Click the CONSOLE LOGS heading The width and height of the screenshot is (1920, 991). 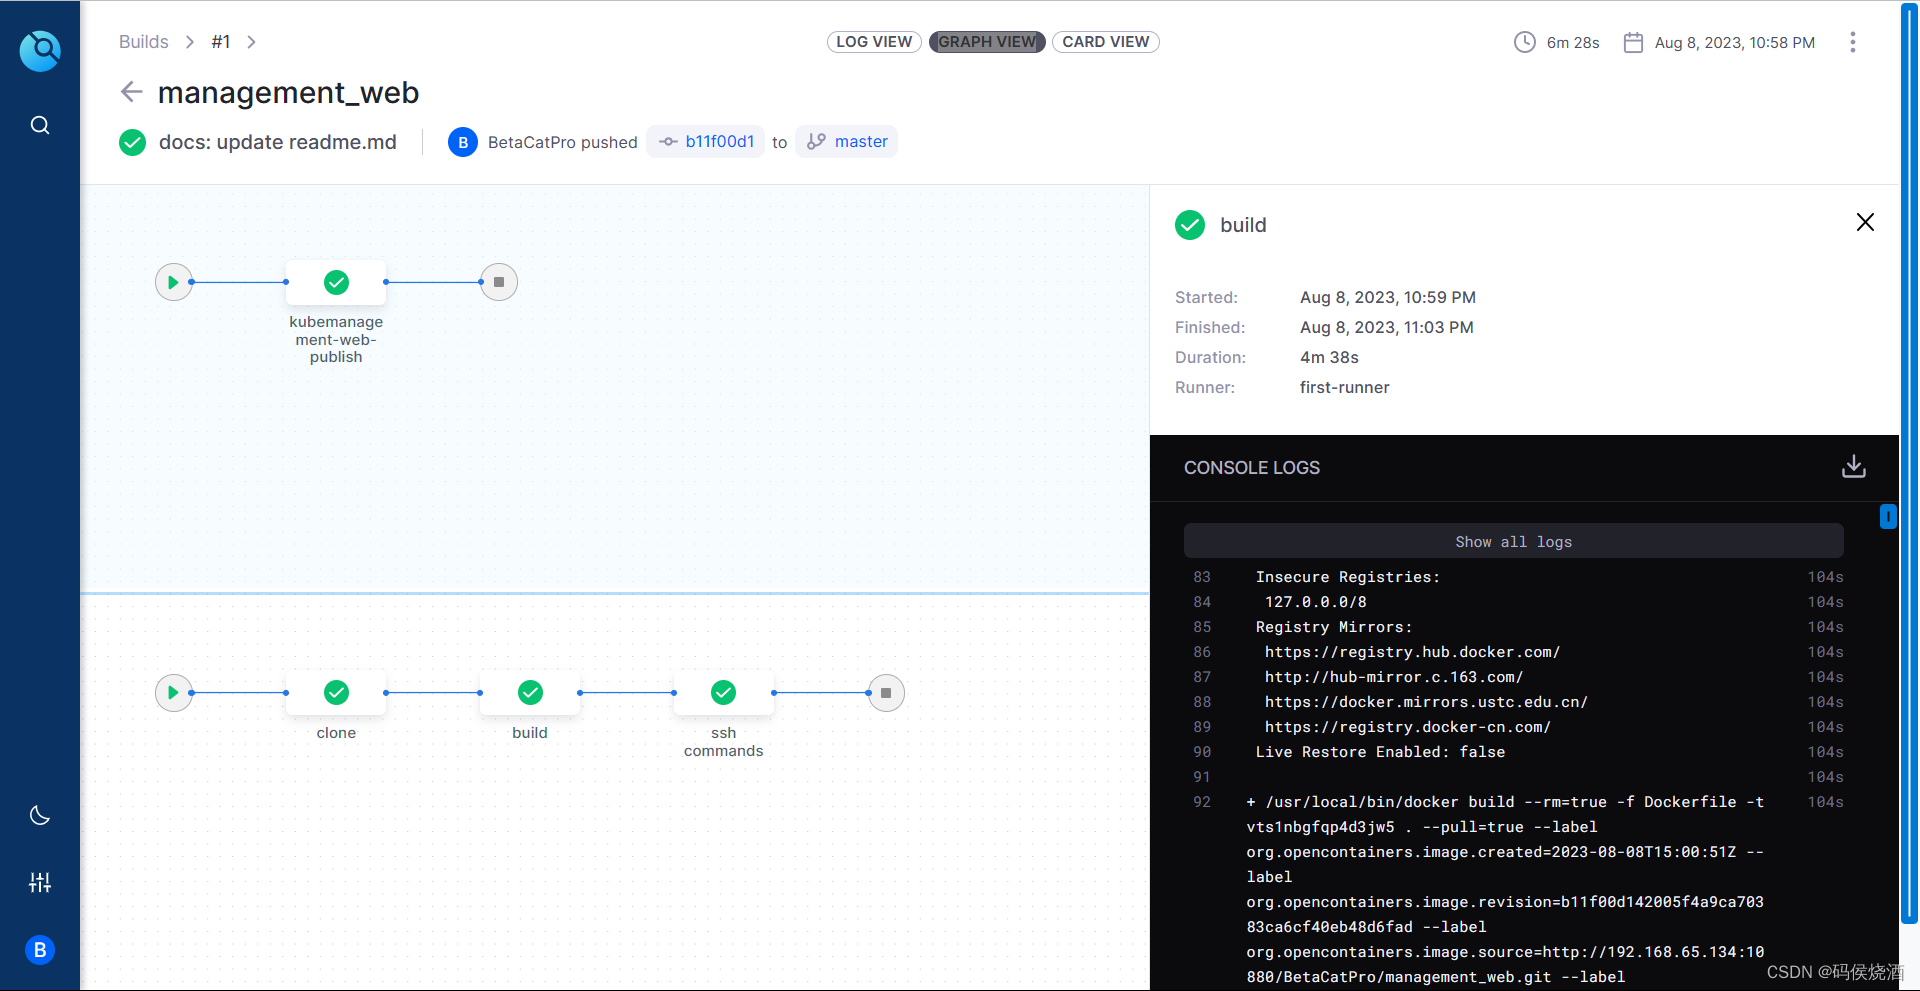coord(1252,468)
